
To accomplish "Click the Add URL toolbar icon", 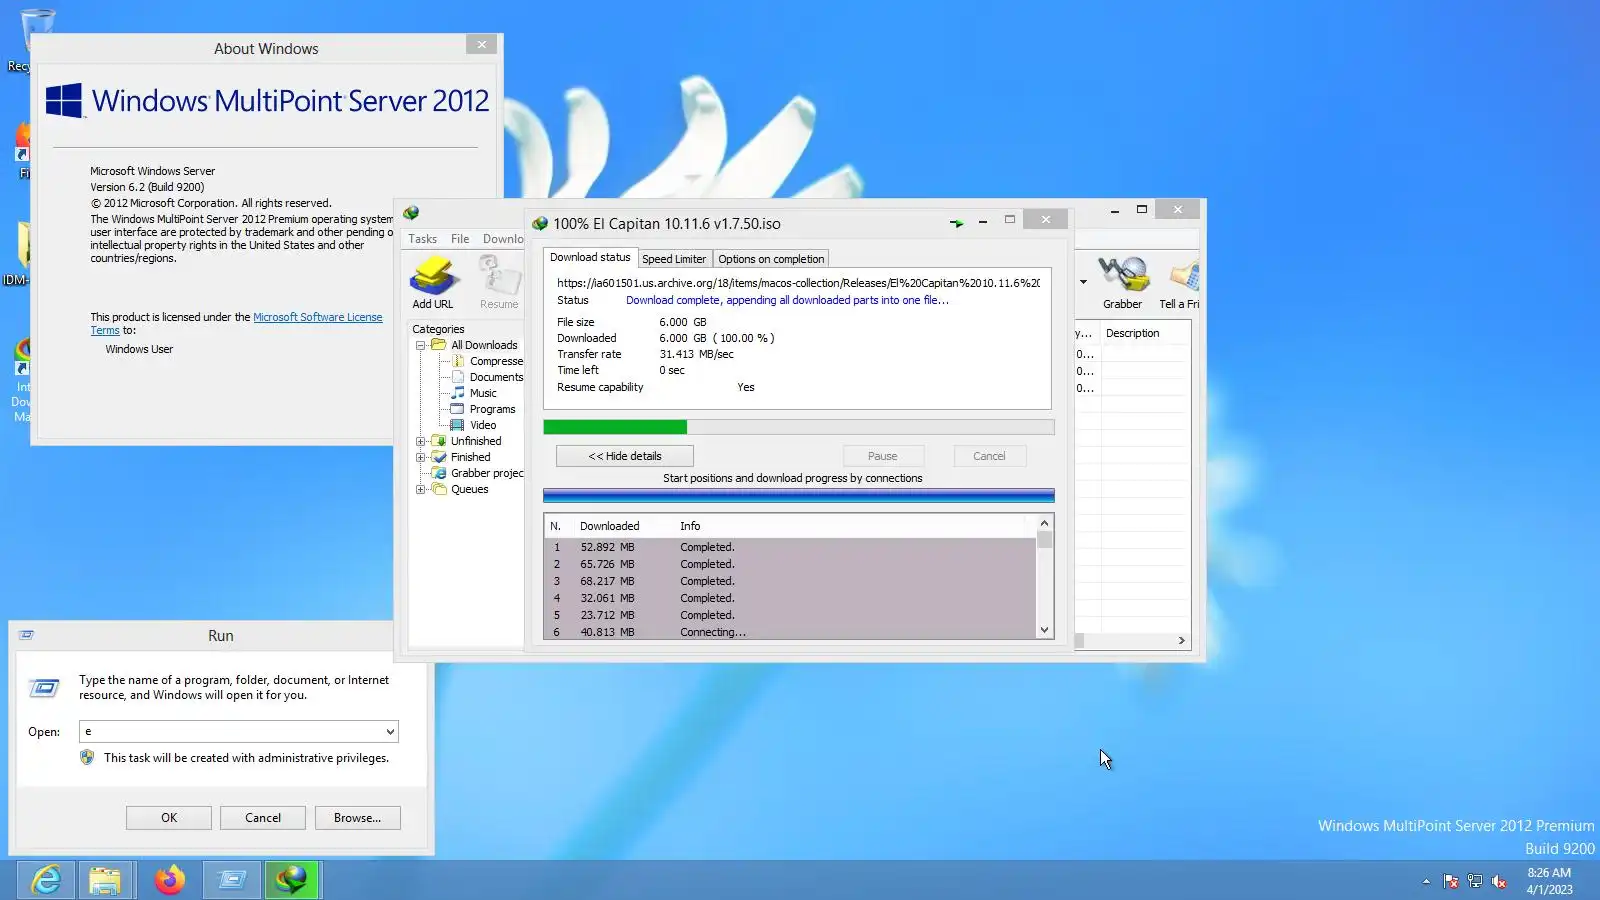I will point(434,275).
